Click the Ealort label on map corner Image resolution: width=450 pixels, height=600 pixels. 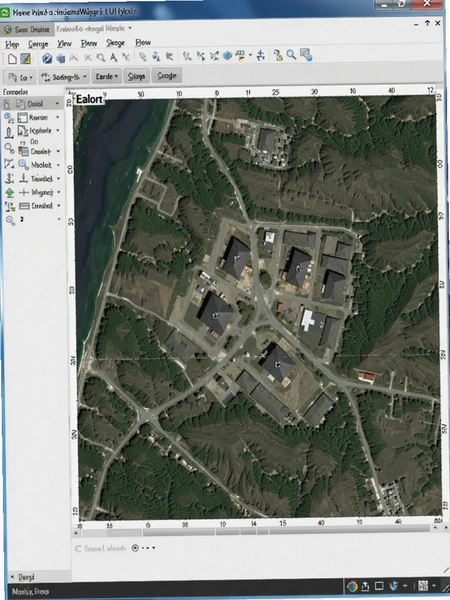click(89, 99)
